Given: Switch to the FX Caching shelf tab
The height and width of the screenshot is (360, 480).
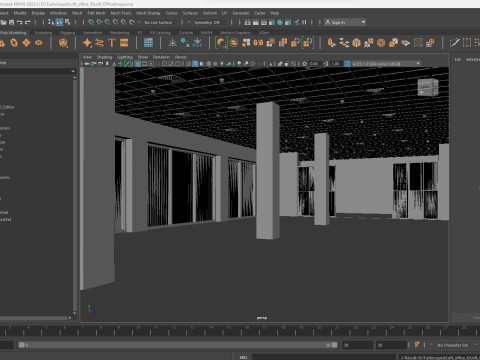Looking at the screenshot, I should (160, 33).
